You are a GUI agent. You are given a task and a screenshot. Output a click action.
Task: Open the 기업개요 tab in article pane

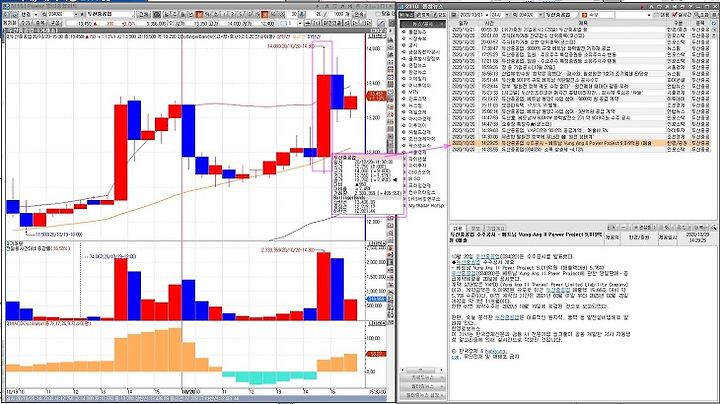coord(496,228)
